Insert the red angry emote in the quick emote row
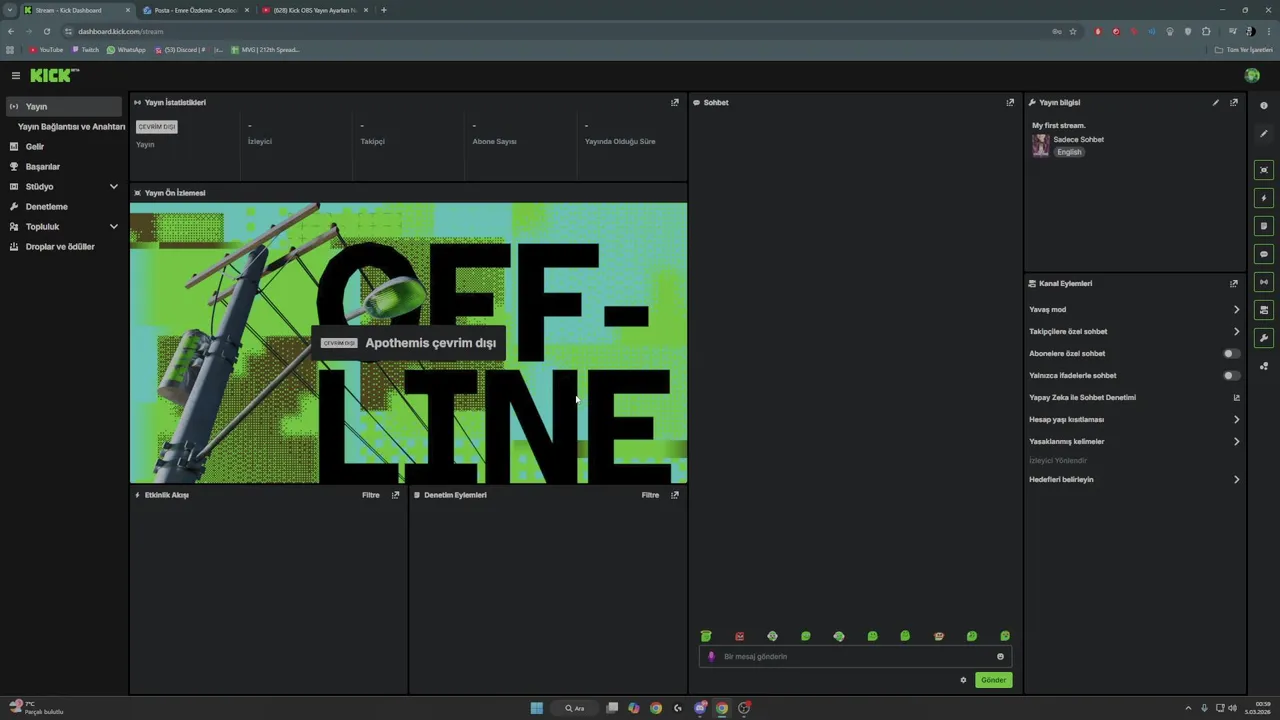This screenshot has height=720, width=1280. point(739,636)
